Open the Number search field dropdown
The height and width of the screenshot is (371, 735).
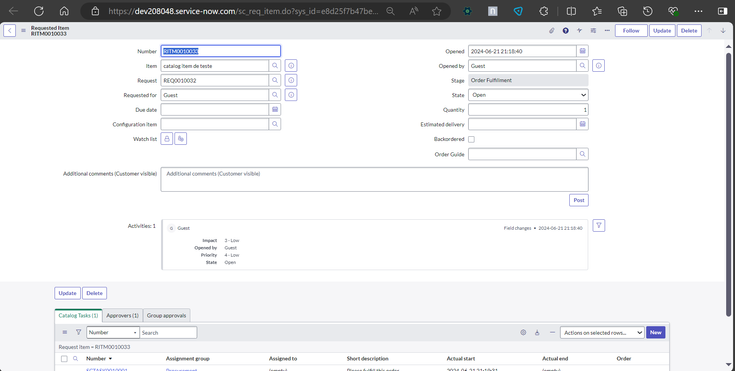pos(112,332)
